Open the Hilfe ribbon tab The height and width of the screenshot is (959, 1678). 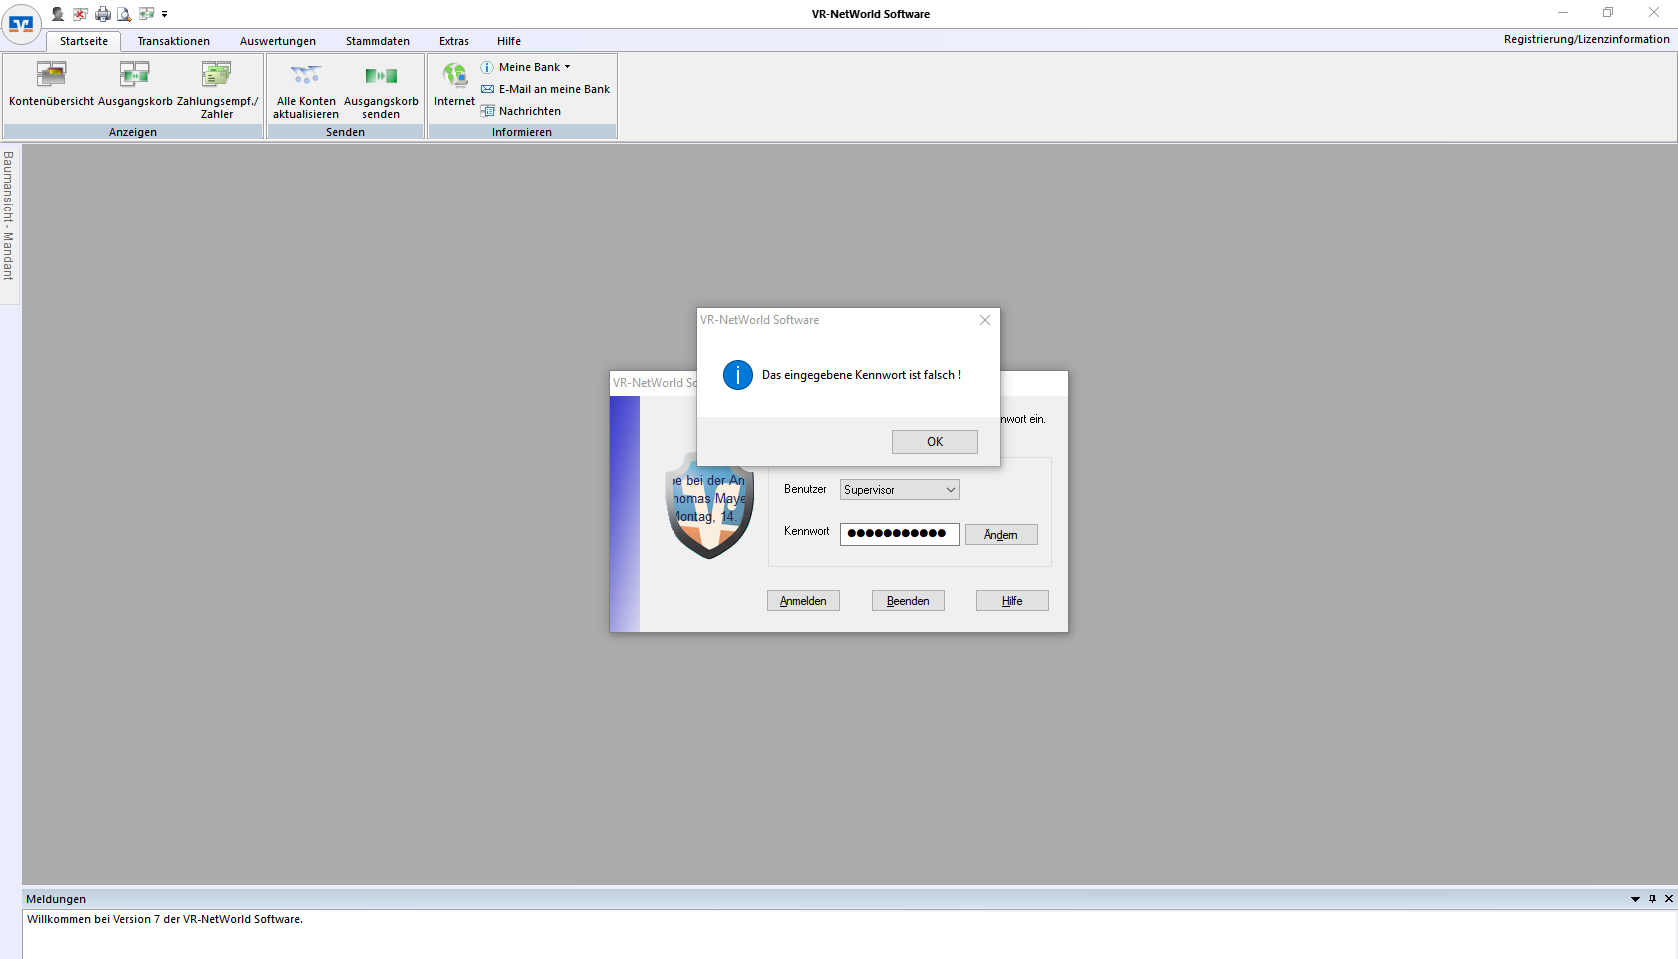tap(509, 41)
